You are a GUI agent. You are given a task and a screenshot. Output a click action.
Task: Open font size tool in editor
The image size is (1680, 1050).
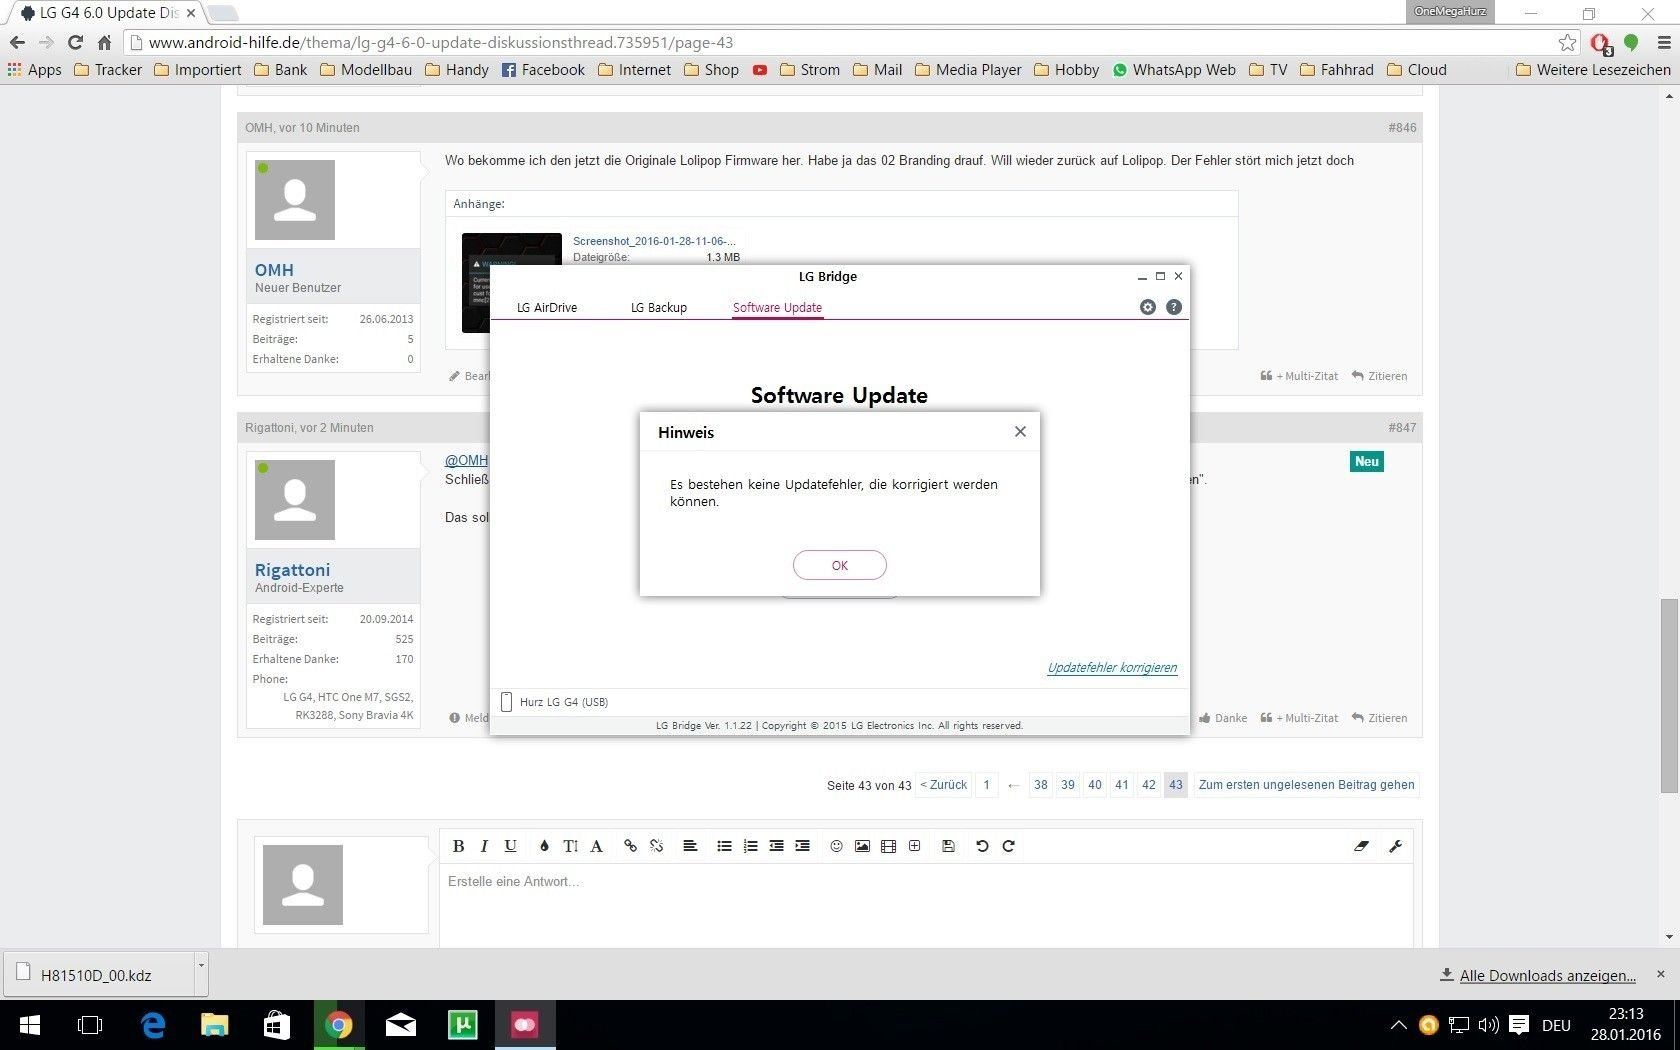[570, 846]
